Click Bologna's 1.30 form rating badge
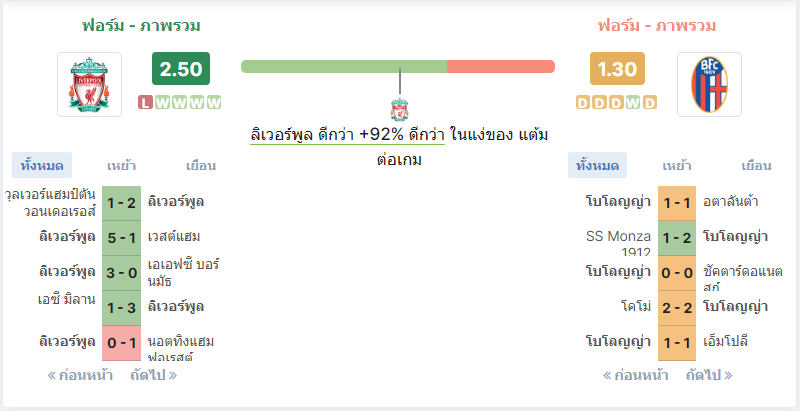The image size is (800, 411). coord(617,68)
